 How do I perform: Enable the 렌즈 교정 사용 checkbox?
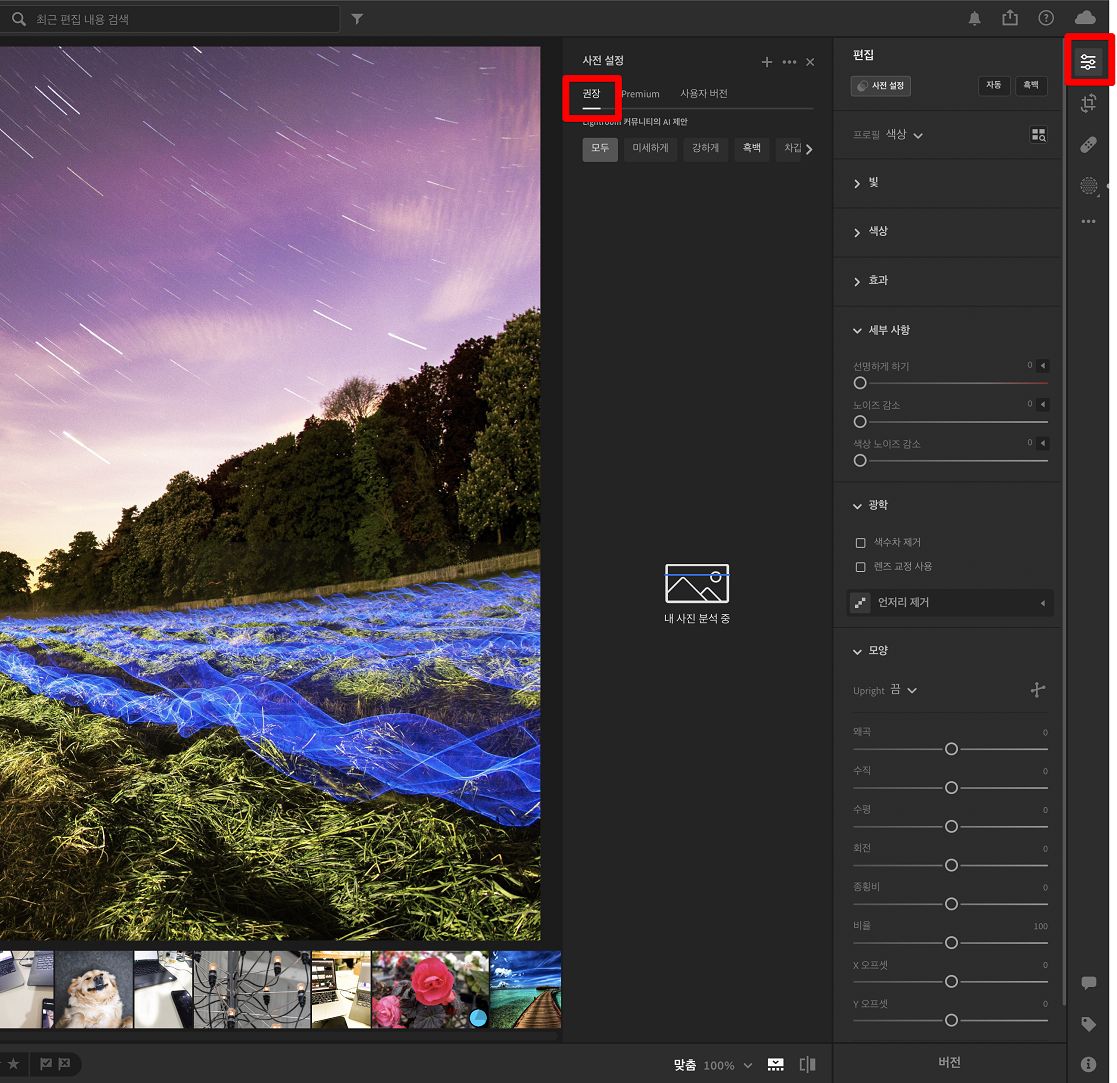(861, 567)
